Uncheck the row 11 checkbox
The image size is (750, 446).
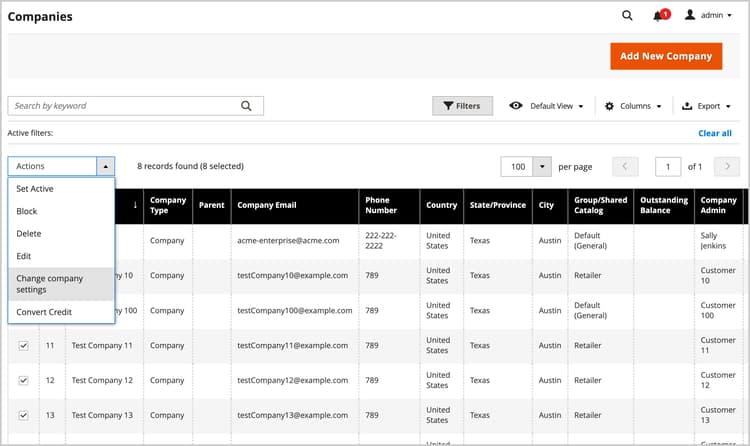point(24,345)
